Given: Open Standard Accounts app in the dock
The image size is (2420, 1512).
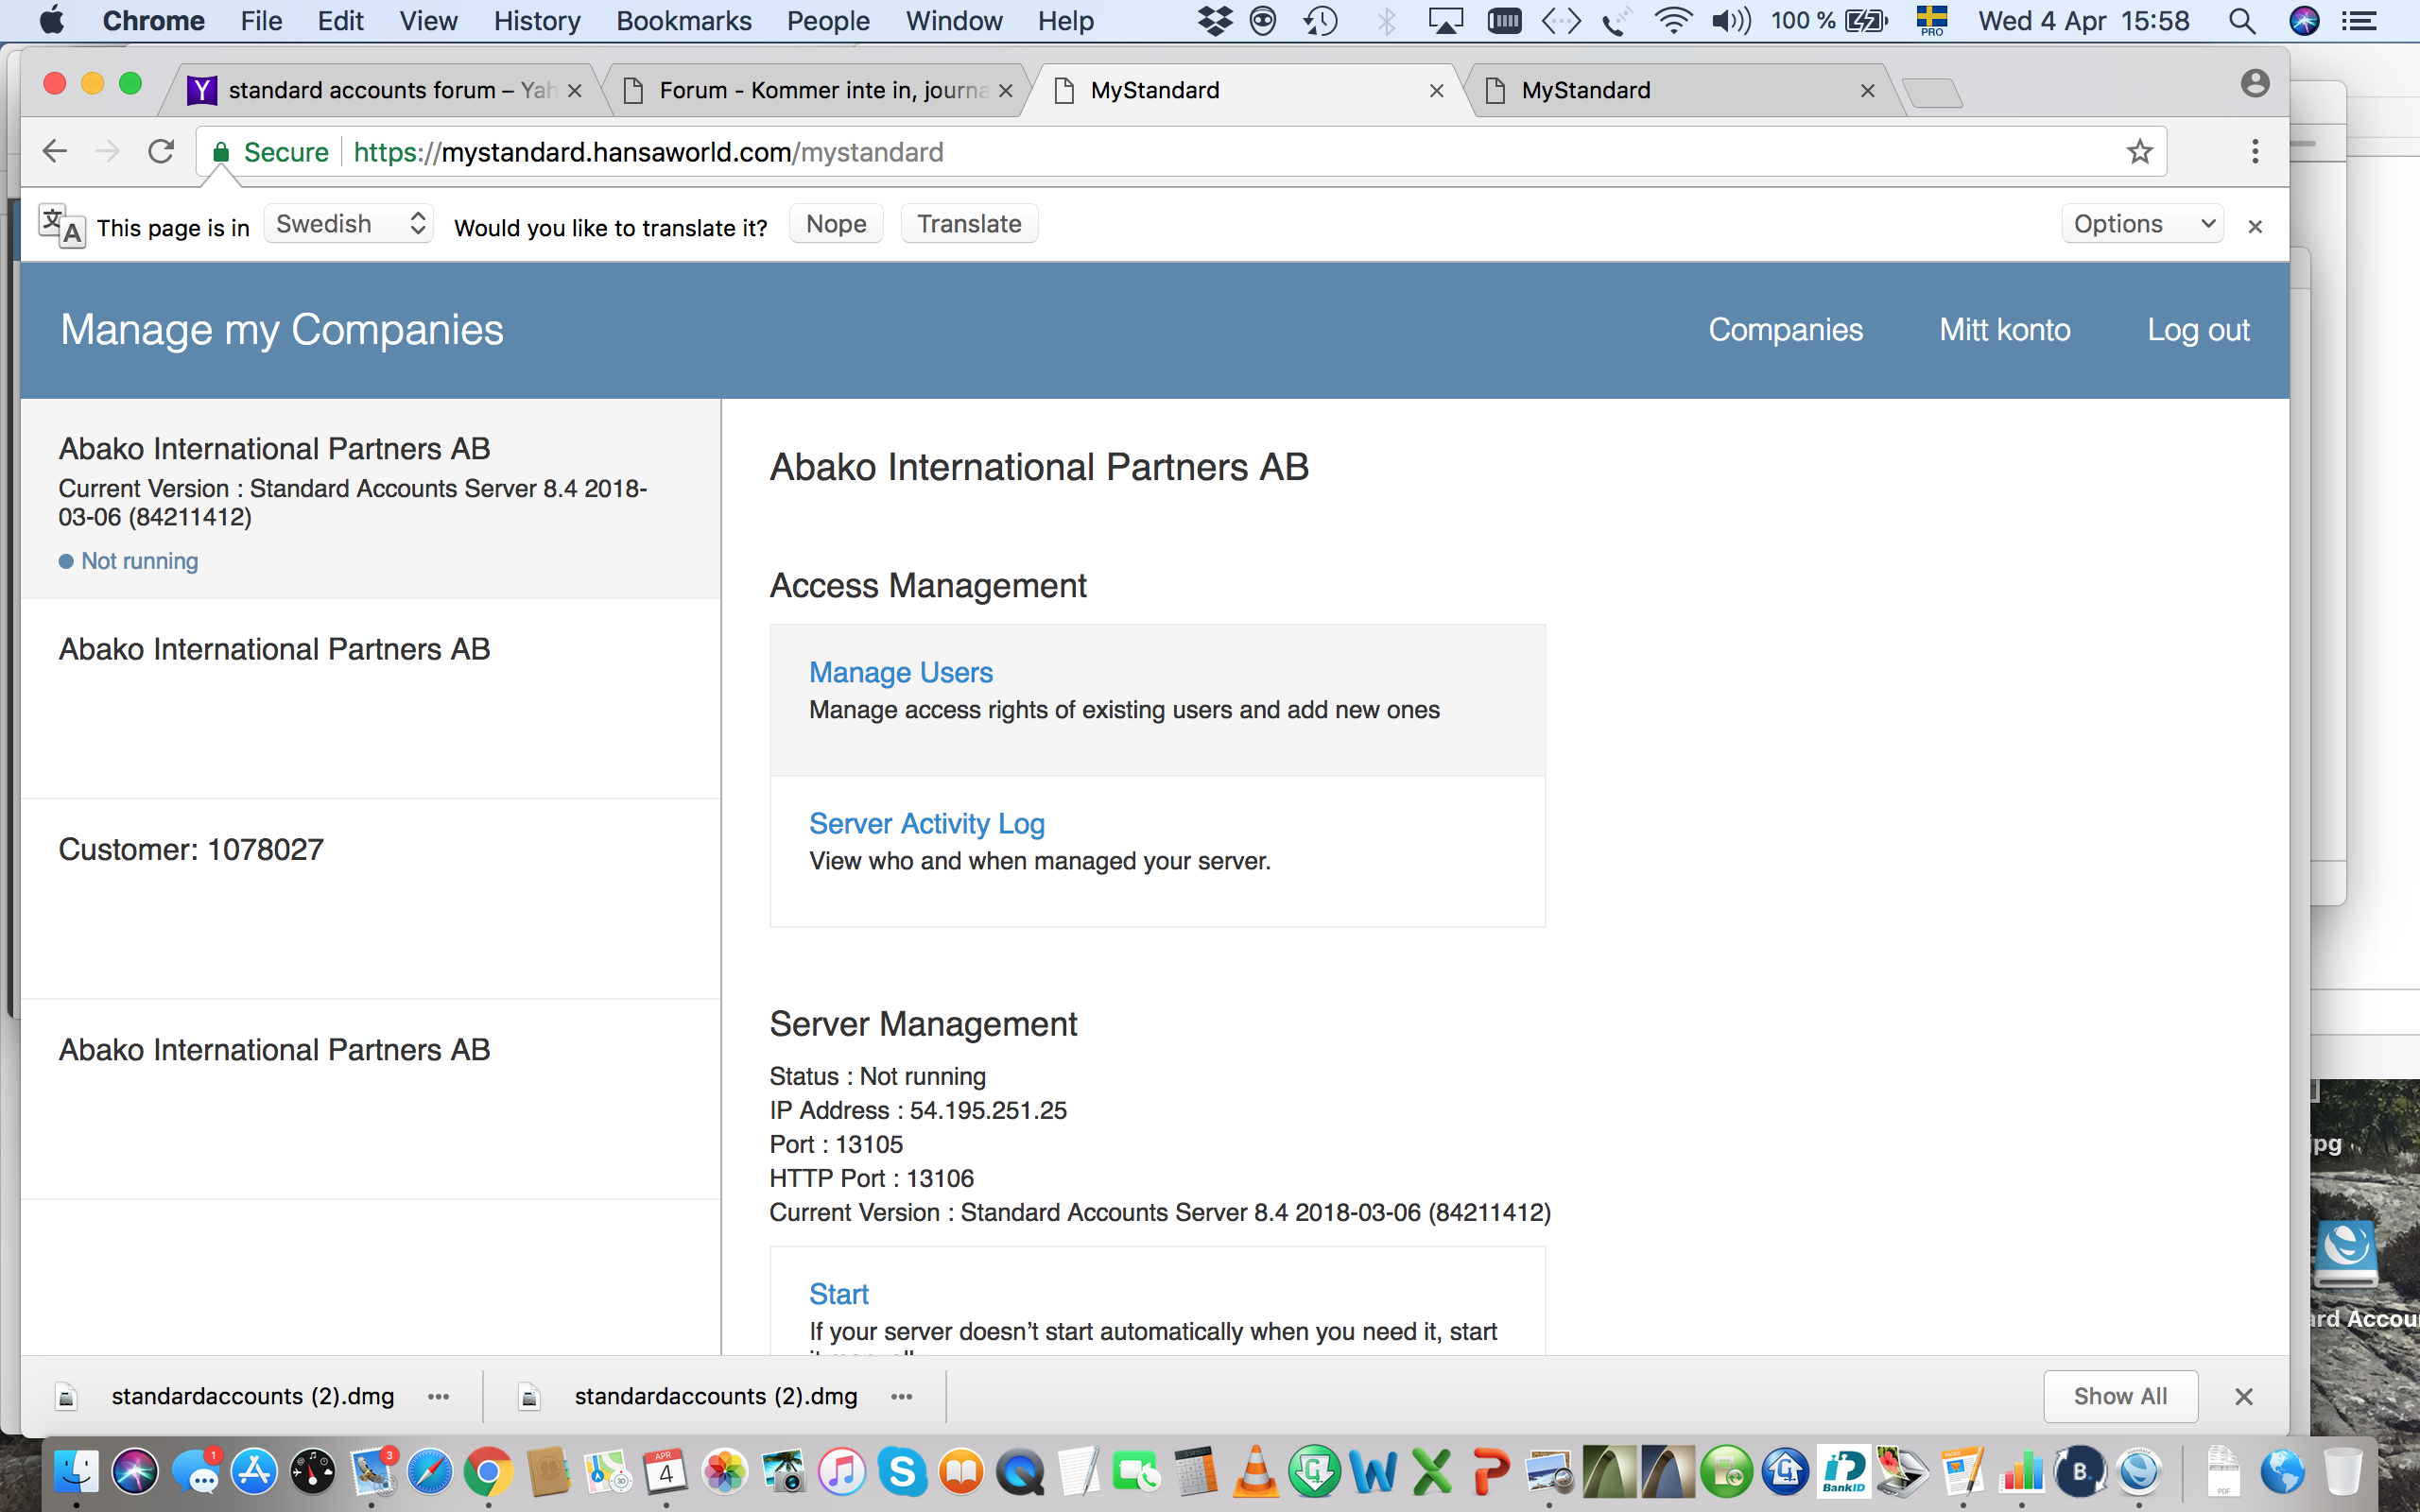Looking at the screenshot, I should click(x=2140, y=1472).
